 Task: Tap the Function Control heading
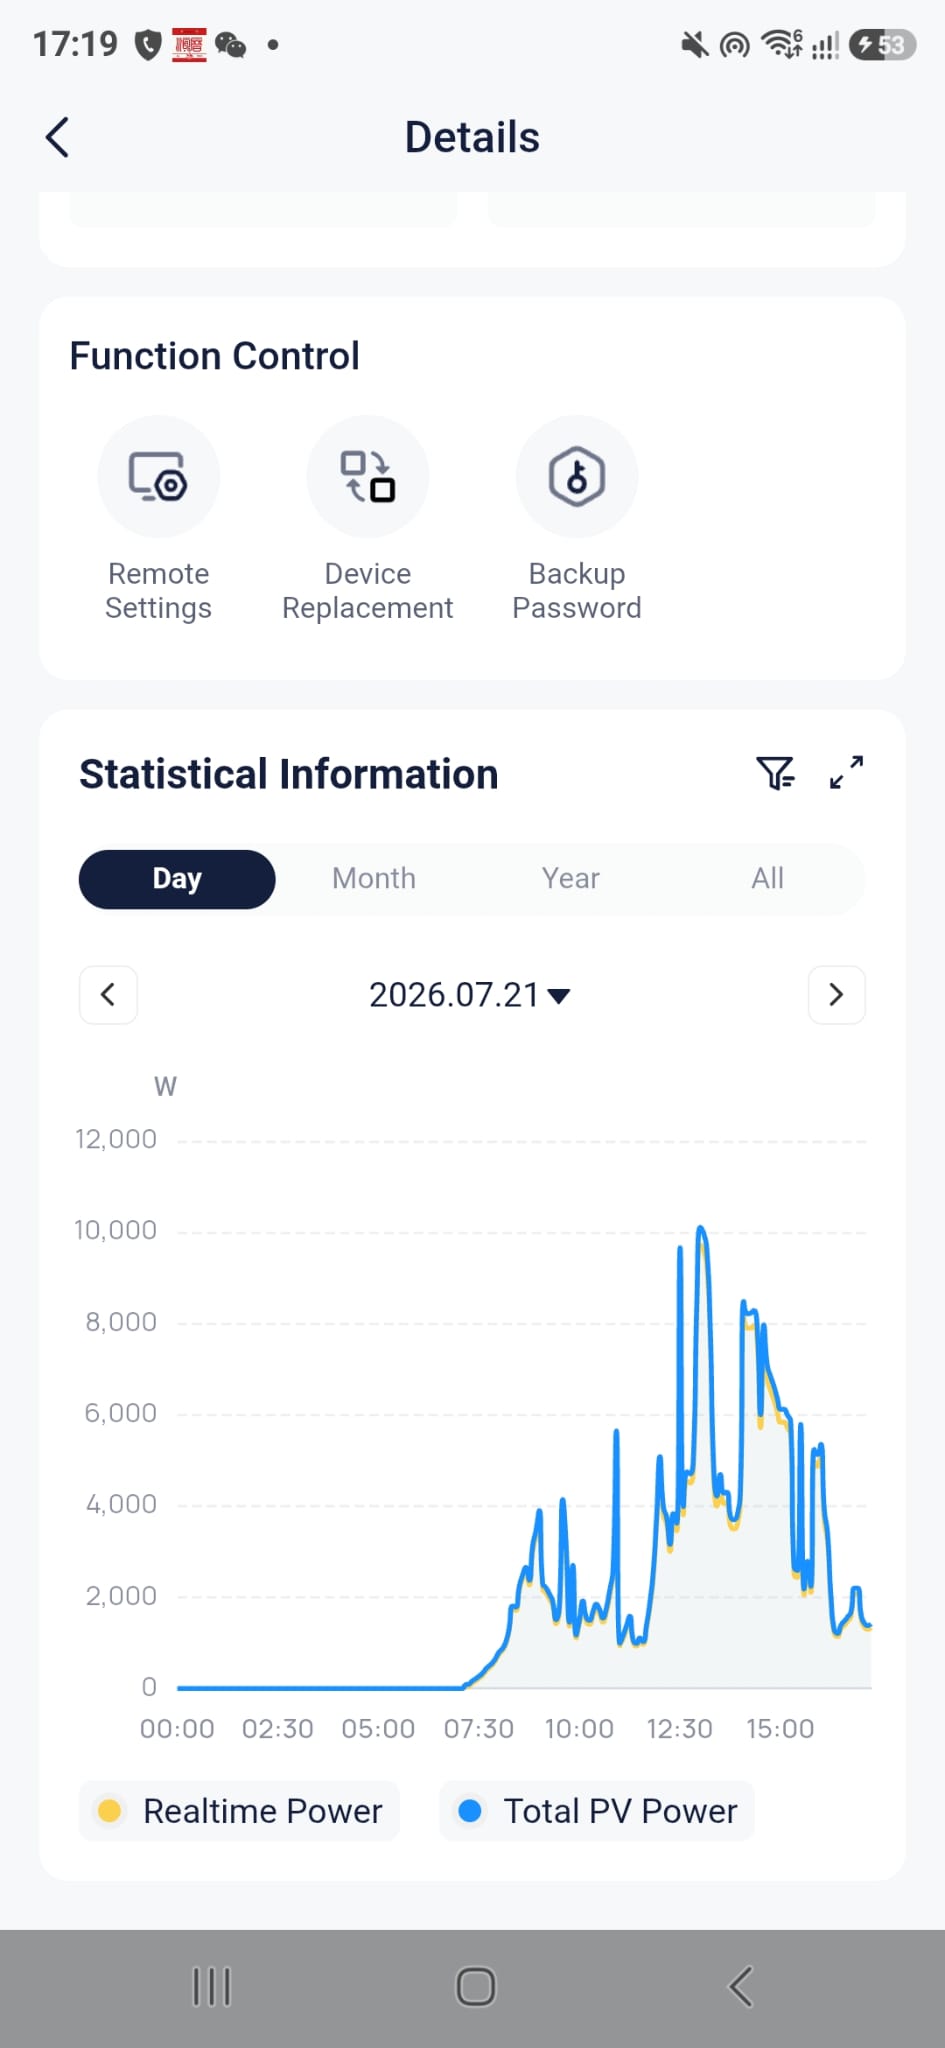point(214,356)
